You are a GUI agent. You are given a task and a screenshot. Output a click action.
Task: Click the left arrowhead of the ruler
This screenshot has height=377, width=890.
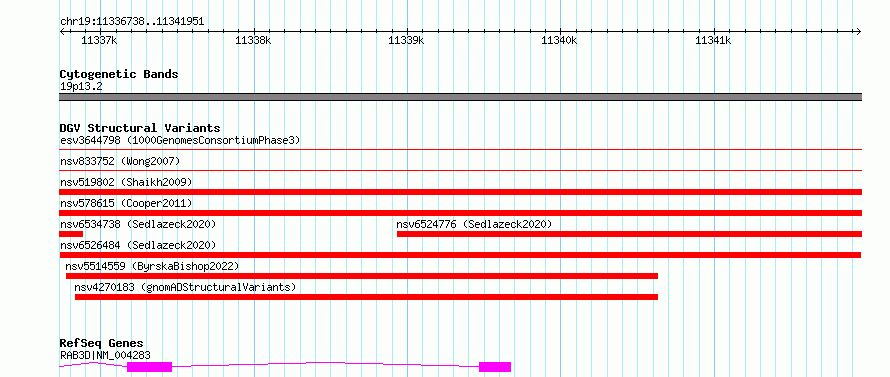tap(62, 31)
